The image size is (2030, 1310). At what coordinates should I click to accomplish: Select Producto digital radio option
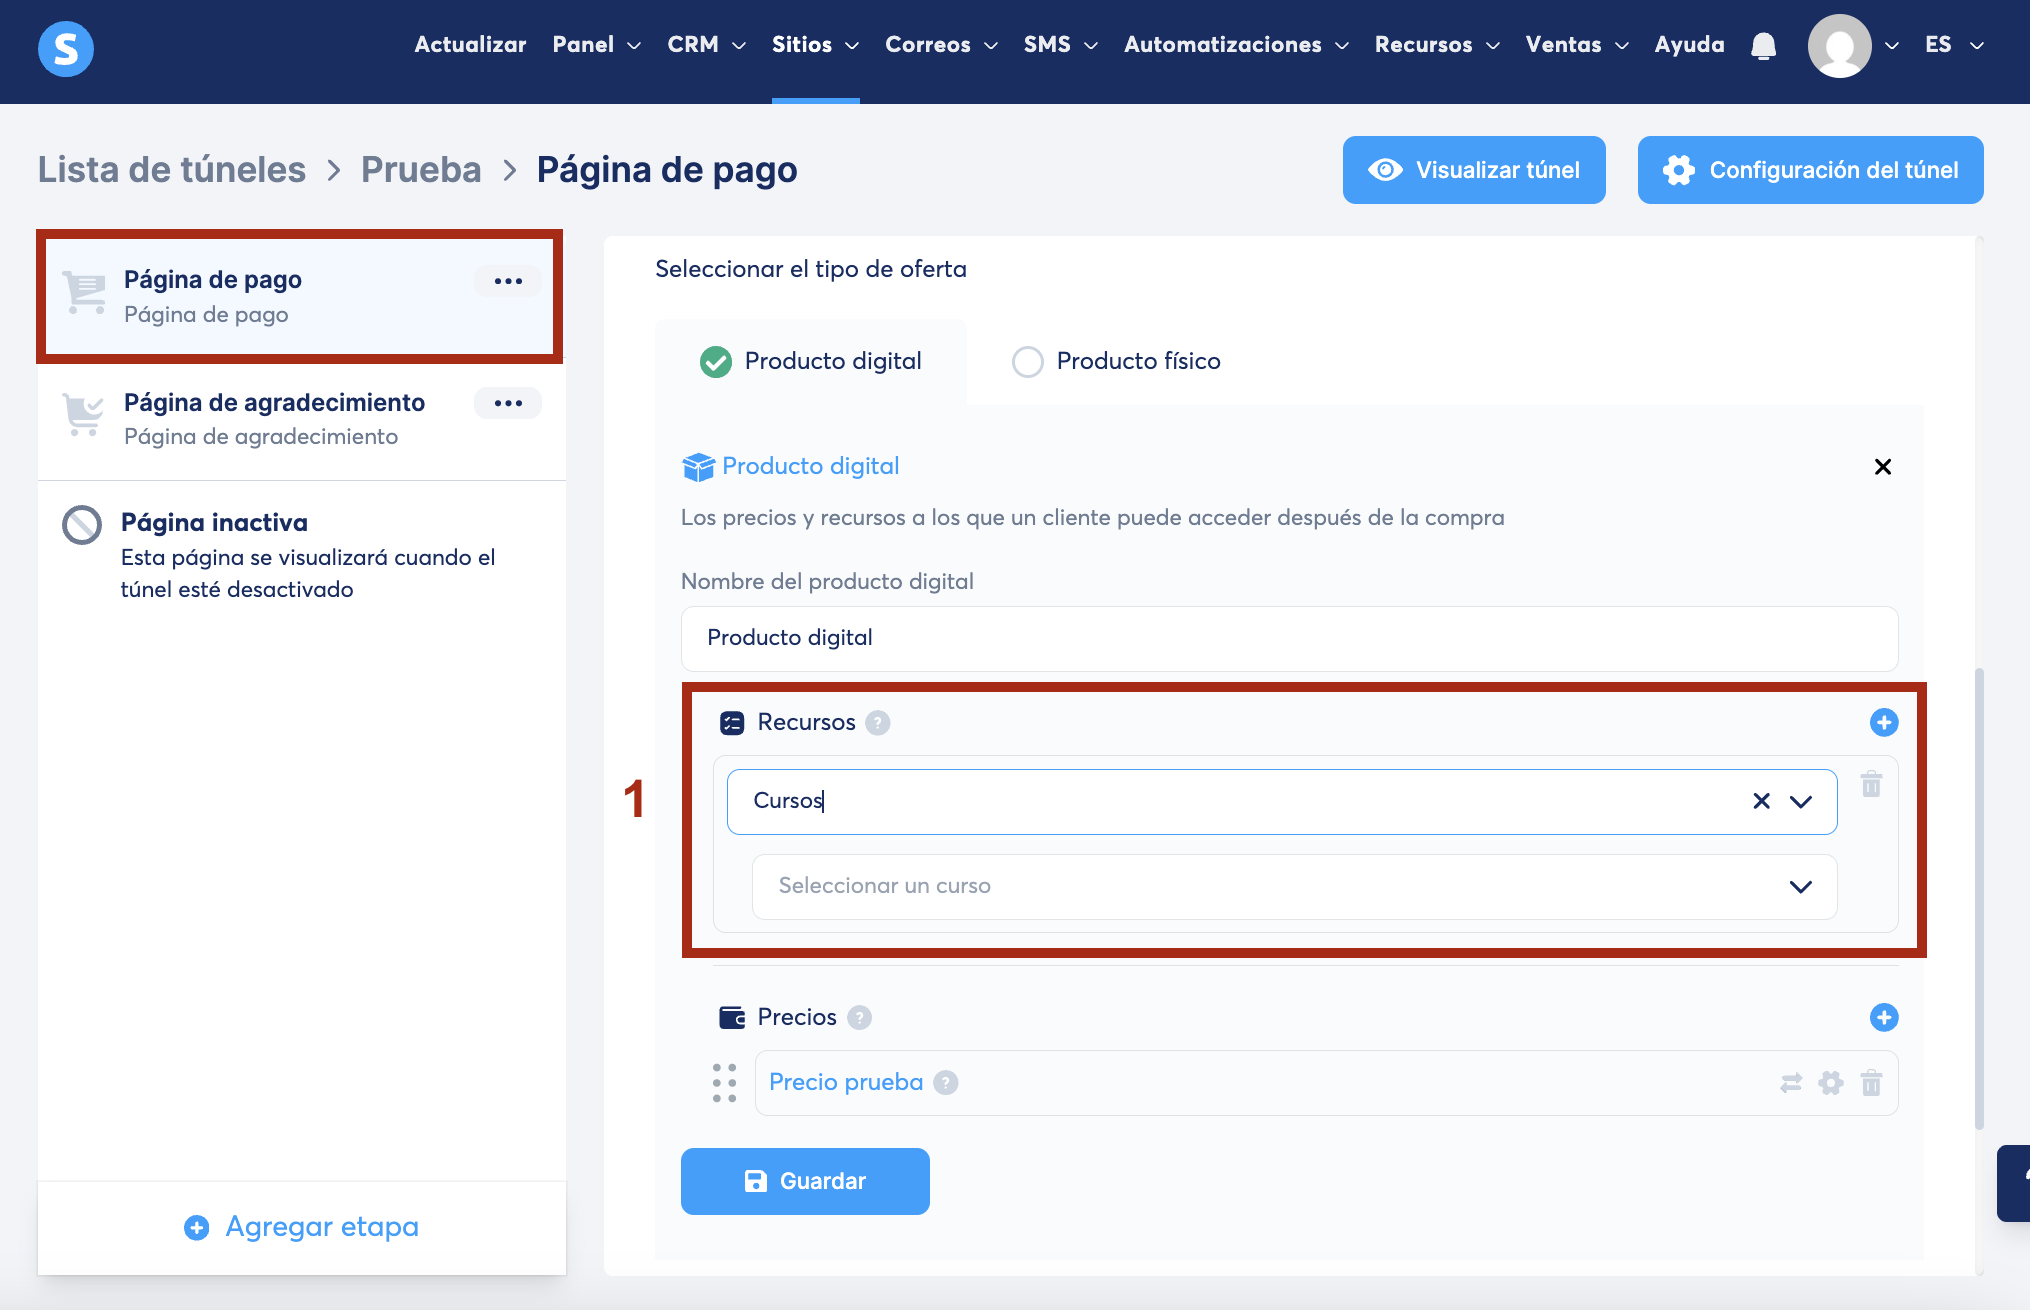(x=716, y=361)
